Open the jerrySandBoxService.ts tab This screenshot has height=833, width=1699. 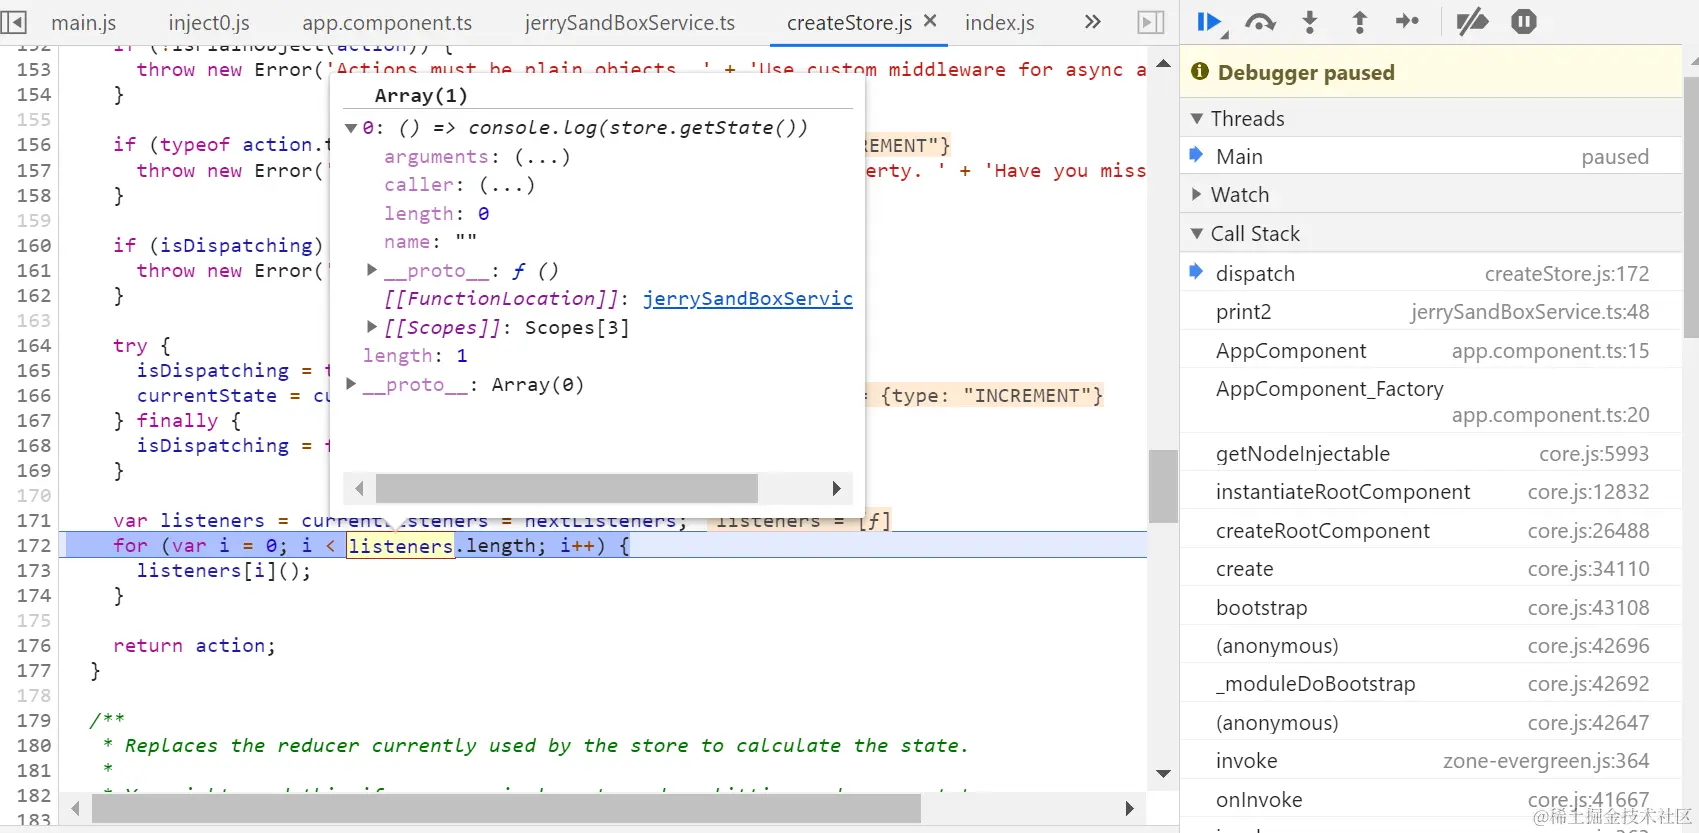[630, 22]
